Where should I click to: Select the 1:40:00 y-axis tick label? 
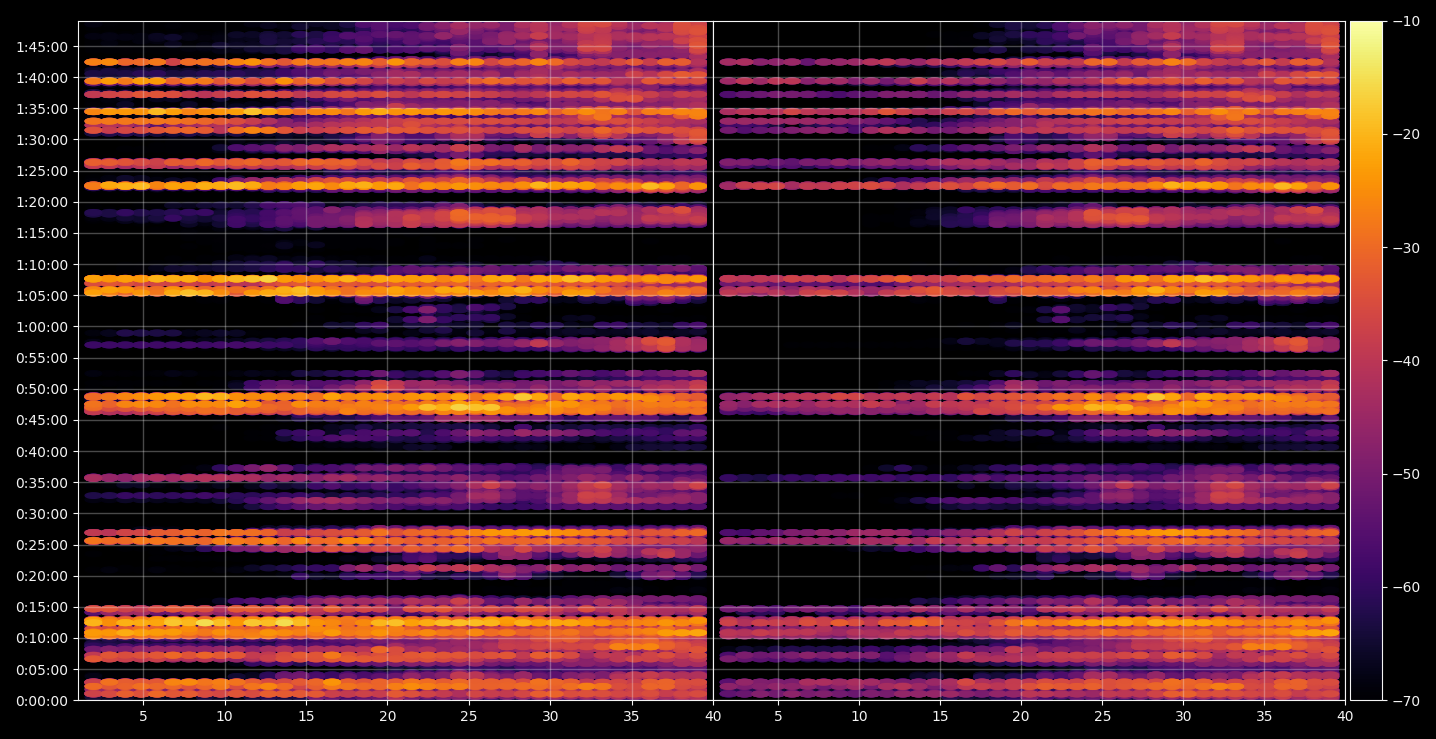point(42,78)
